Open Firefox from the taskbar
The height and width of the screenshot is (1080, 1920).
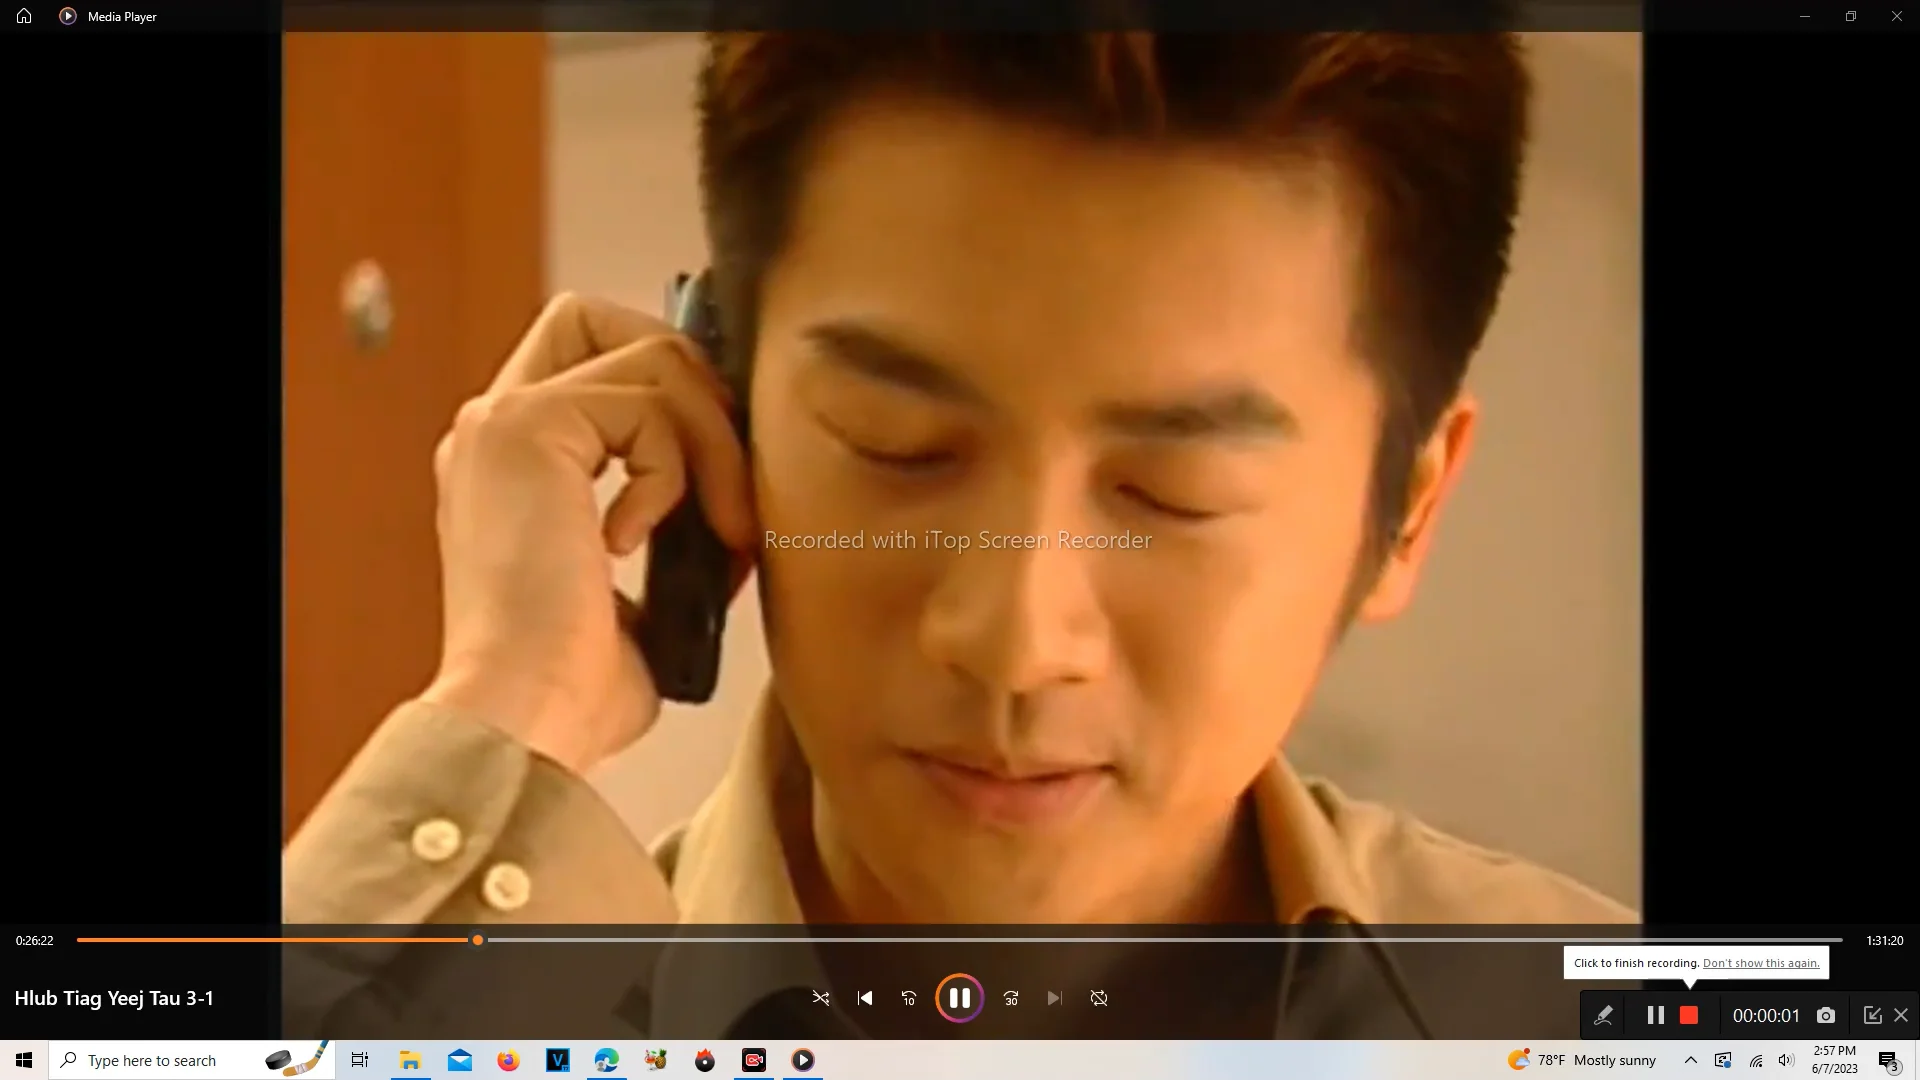click(x=508, y=1060)
